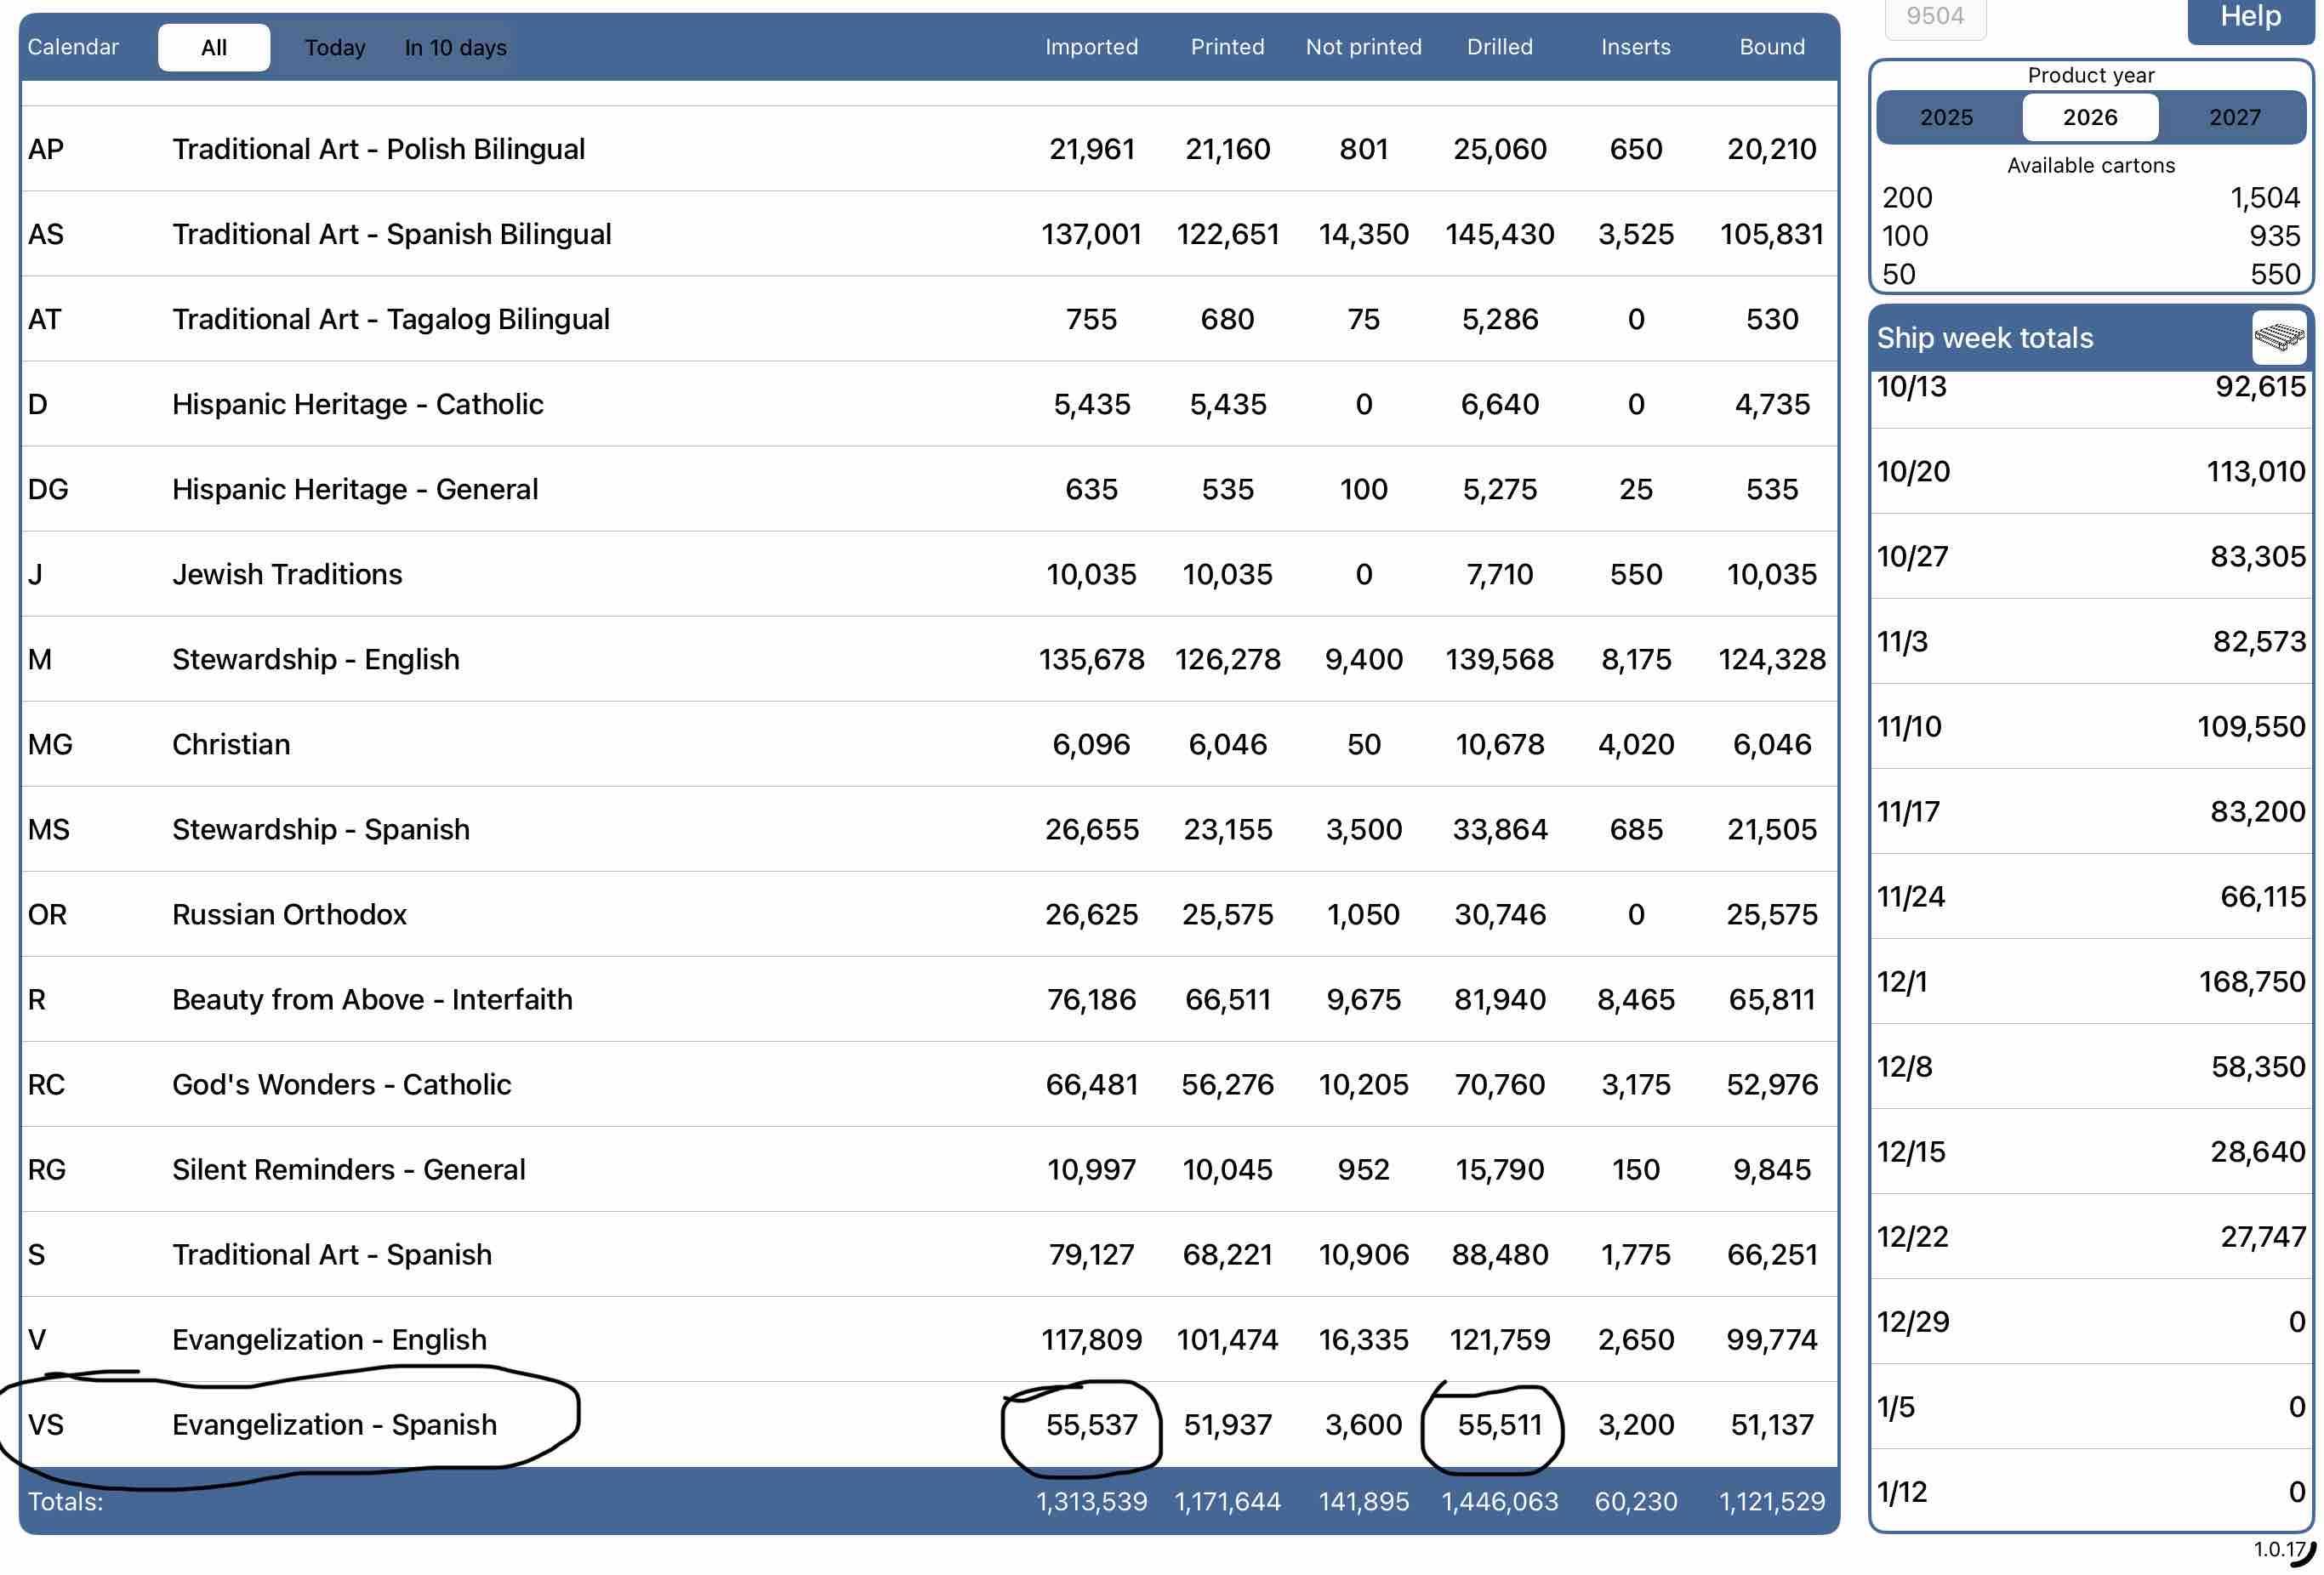Select the Traditional Art - Polish Bilingual row
The height and width of the screenshot is (1575, 2324).
(378, 149)
